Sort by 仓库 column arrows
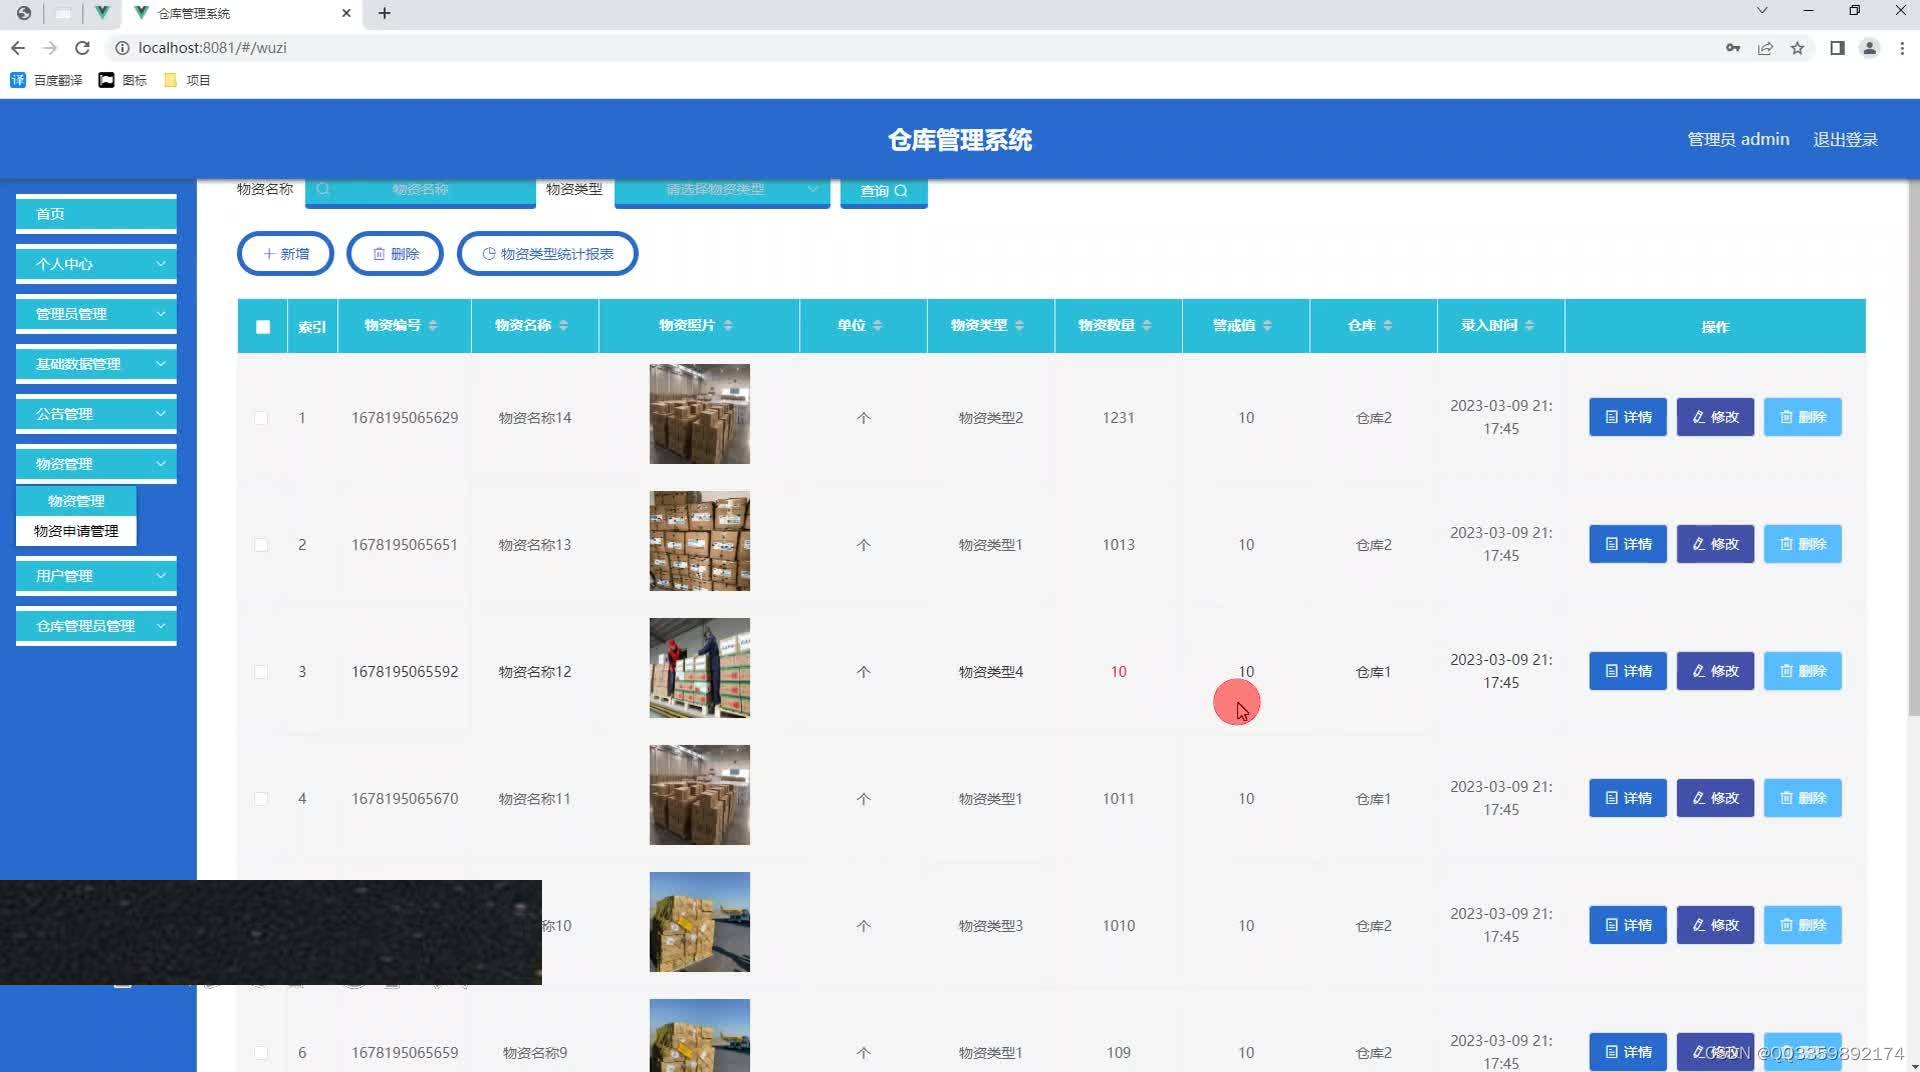Viewport: 1920px width, 1072px height. [x=1388, y=326]
